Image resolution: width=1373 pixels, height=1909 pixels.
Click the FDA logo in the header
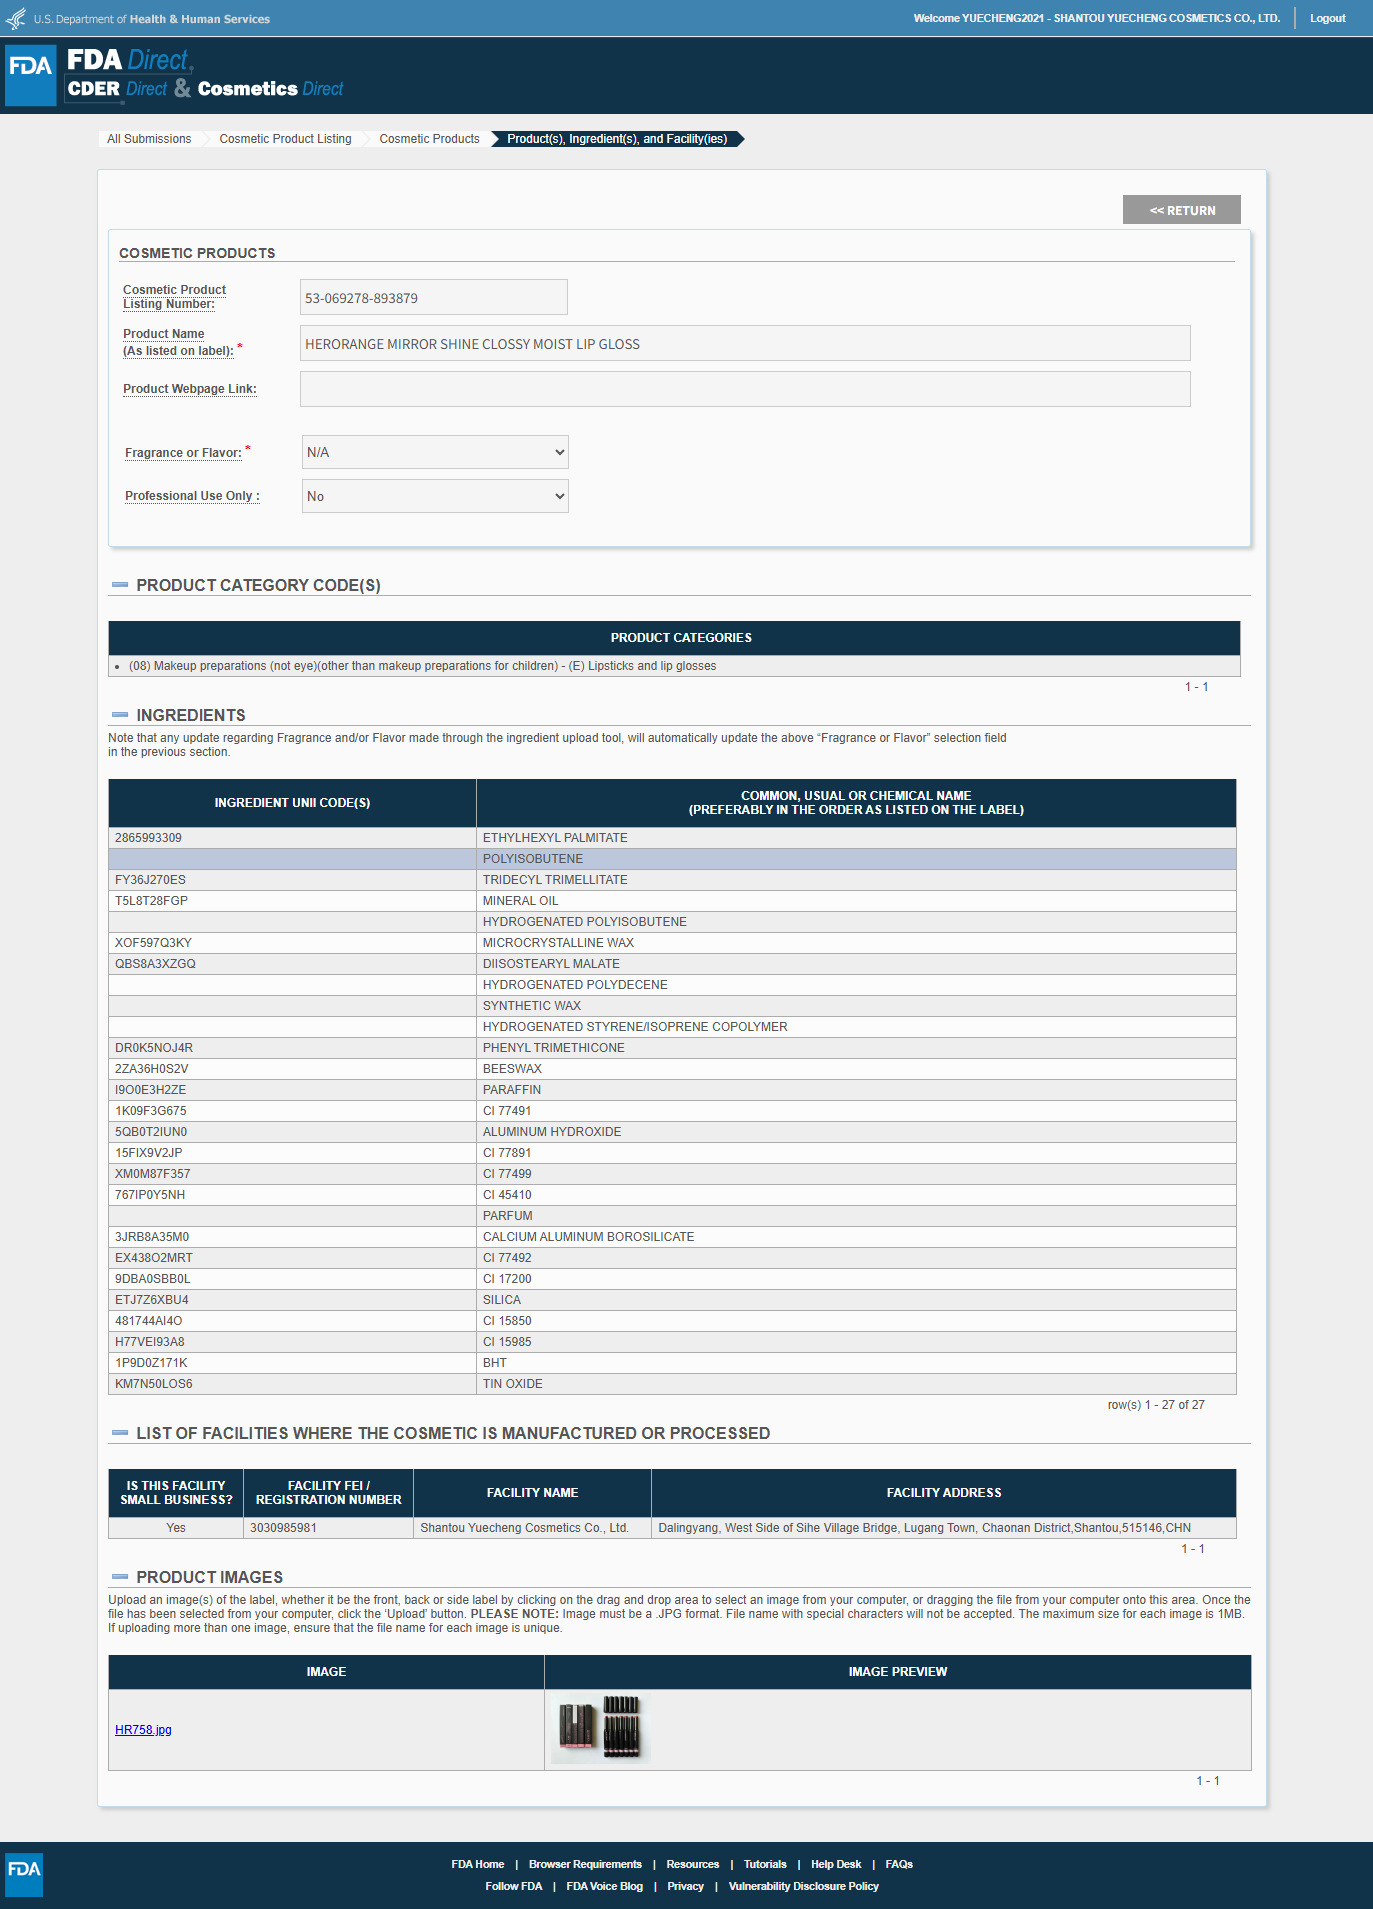pos(30,75)
